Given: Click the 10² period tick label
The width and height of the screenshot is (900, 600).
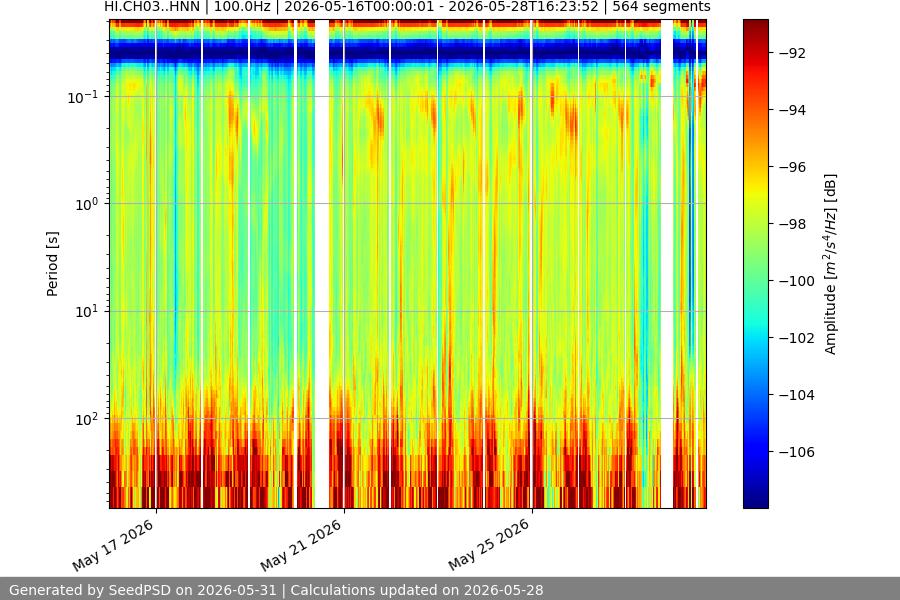Looking at the screenshot, I should click(87, 419).
